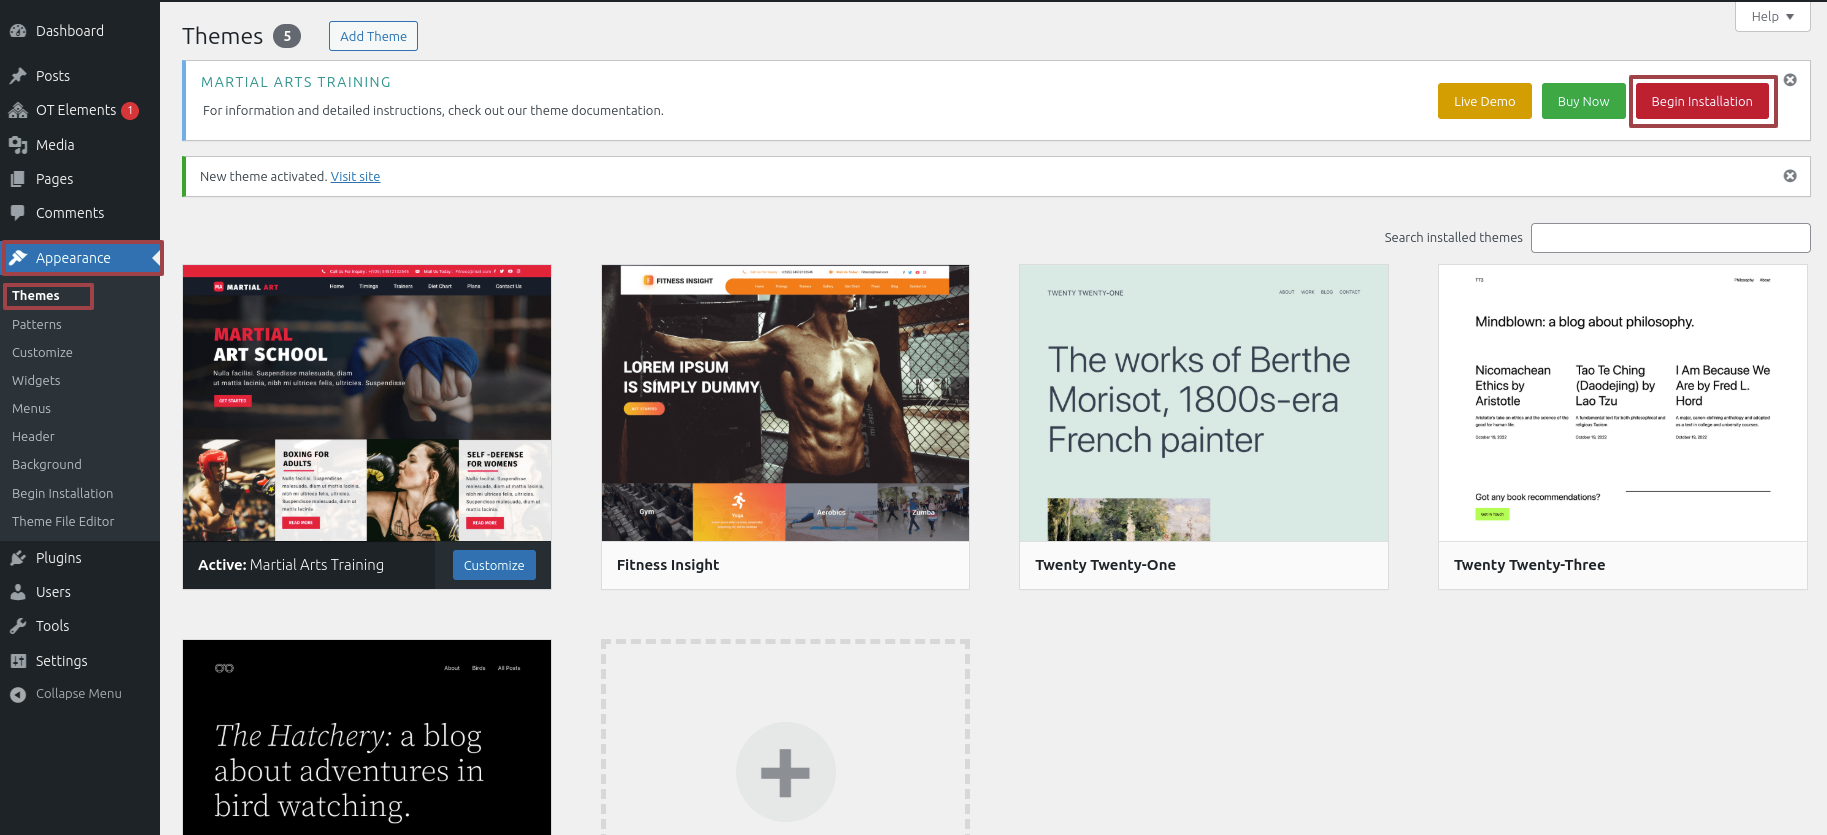The height and width of the screenshot is (835, 1827).
Task: Select the Twenty Twenty-One theme thumbnail
Action: [x=1204, y=403]
